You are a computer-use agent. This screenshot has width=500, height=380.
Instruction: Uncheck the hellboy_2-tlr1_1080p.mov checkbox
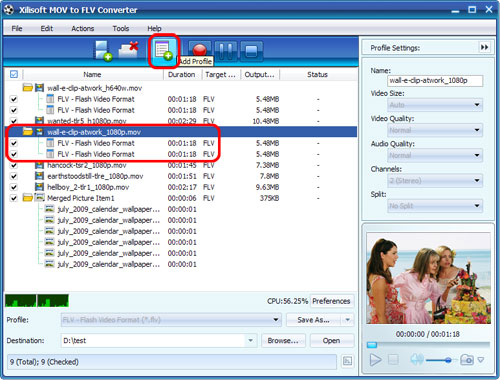(14, 187)
